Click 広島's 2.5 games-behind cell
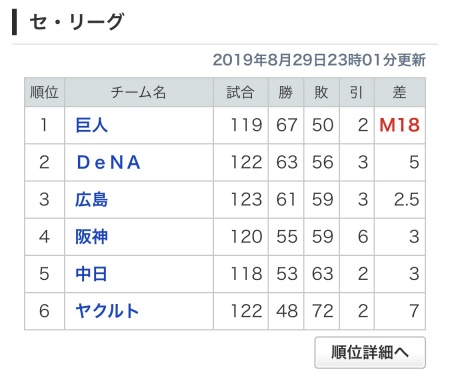The width and height of the screenshot is (450, 378). tap(400, 200)
